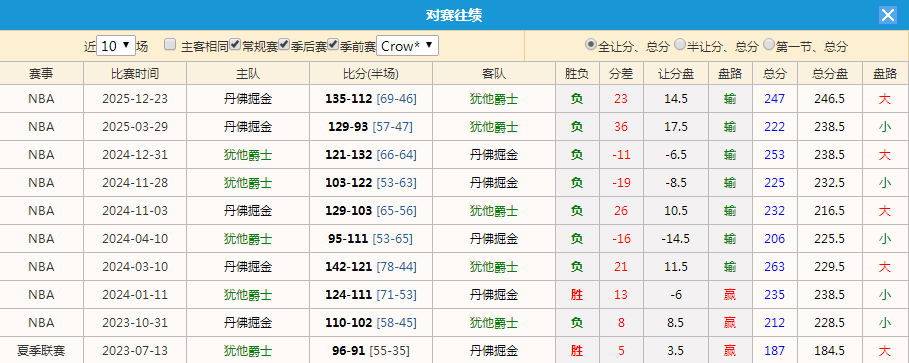909x363 pixels.
Task: Click the date 2024-11-28
Action: 135,183
